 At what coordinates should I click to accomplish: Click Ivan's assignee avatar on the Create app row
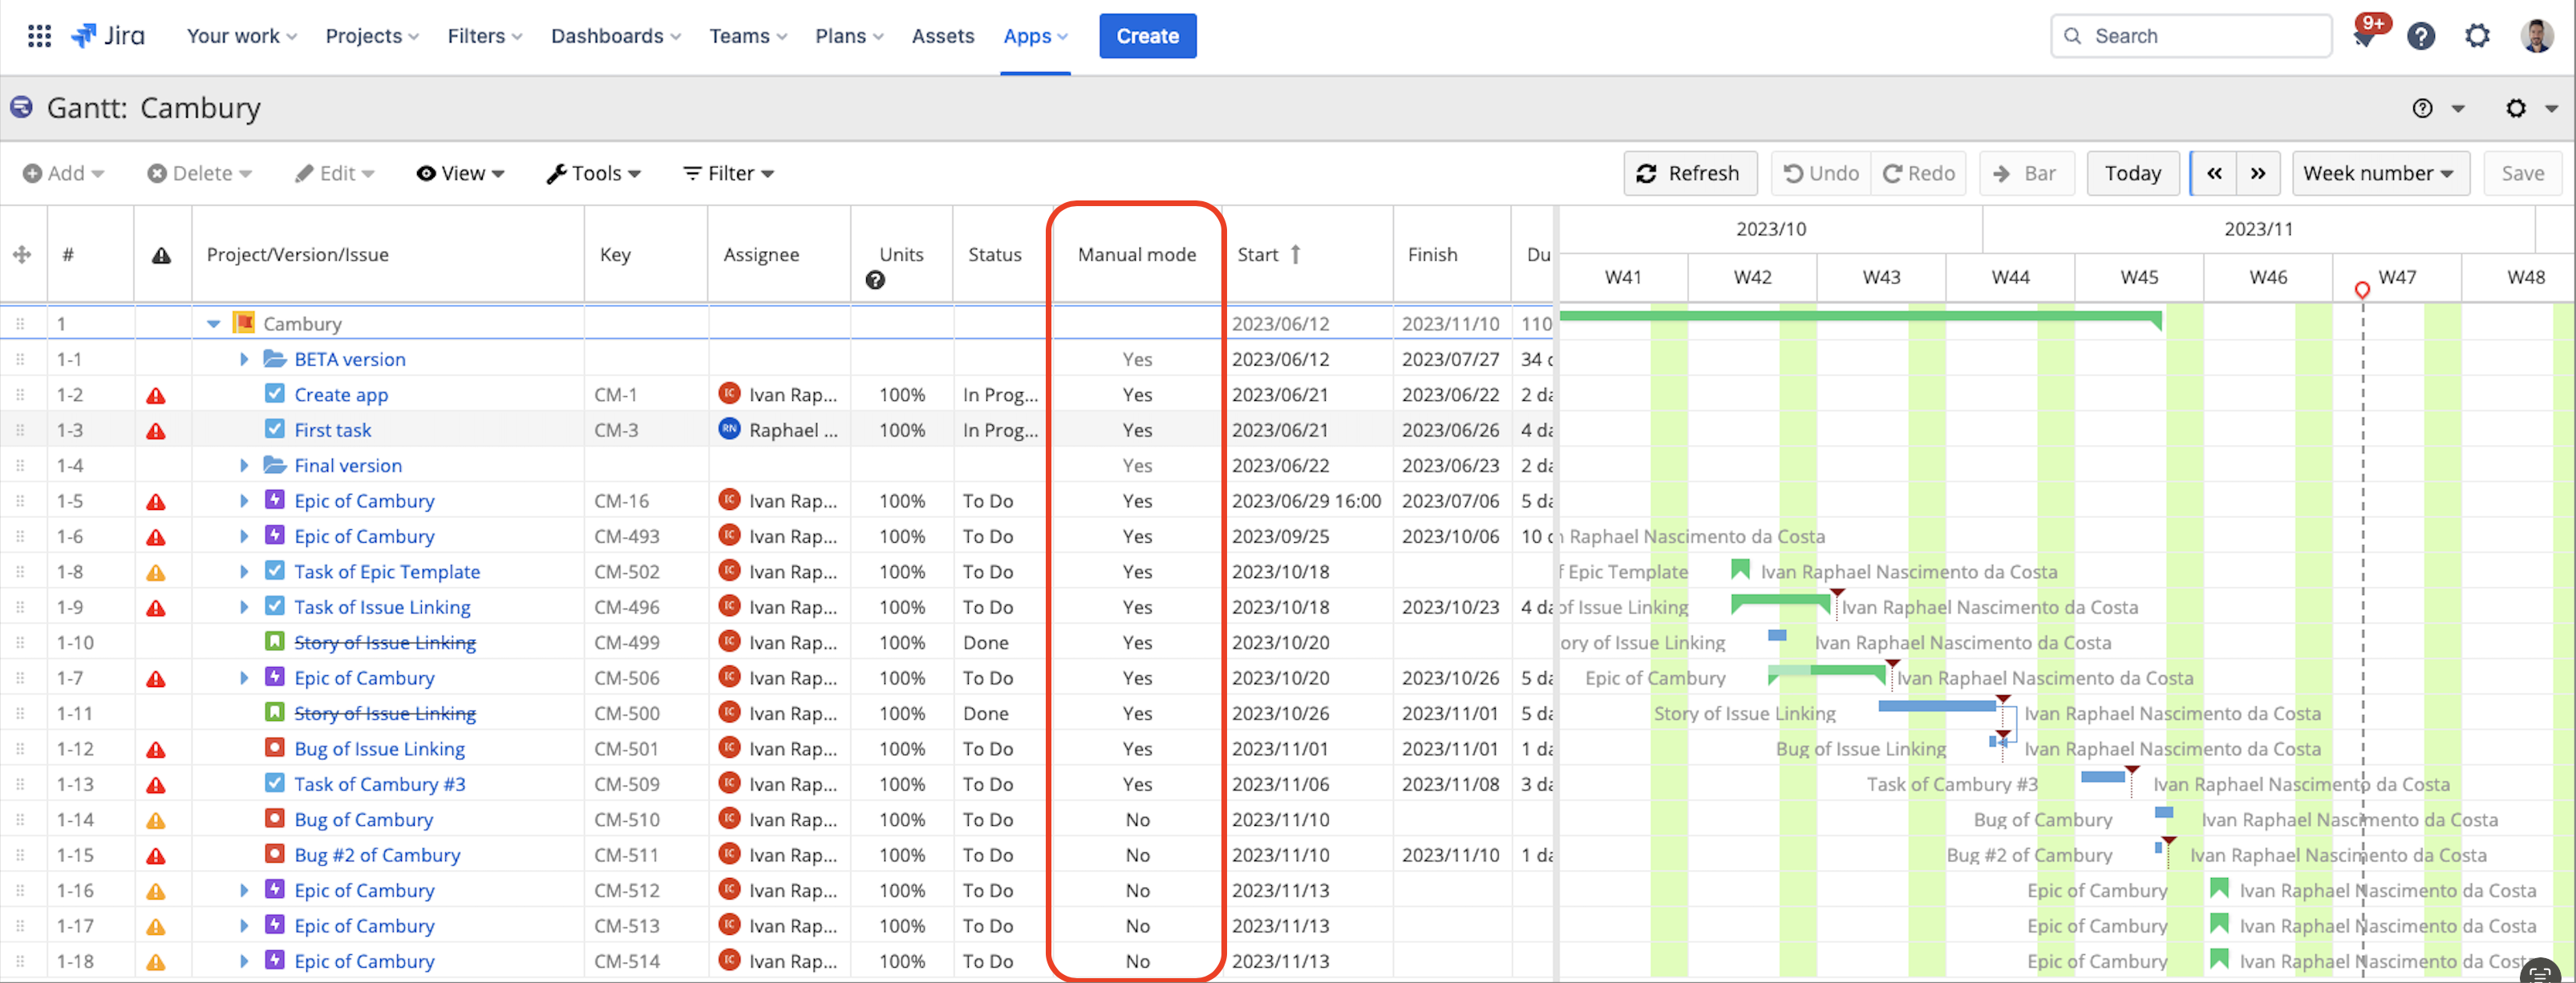tap(731, 394)
